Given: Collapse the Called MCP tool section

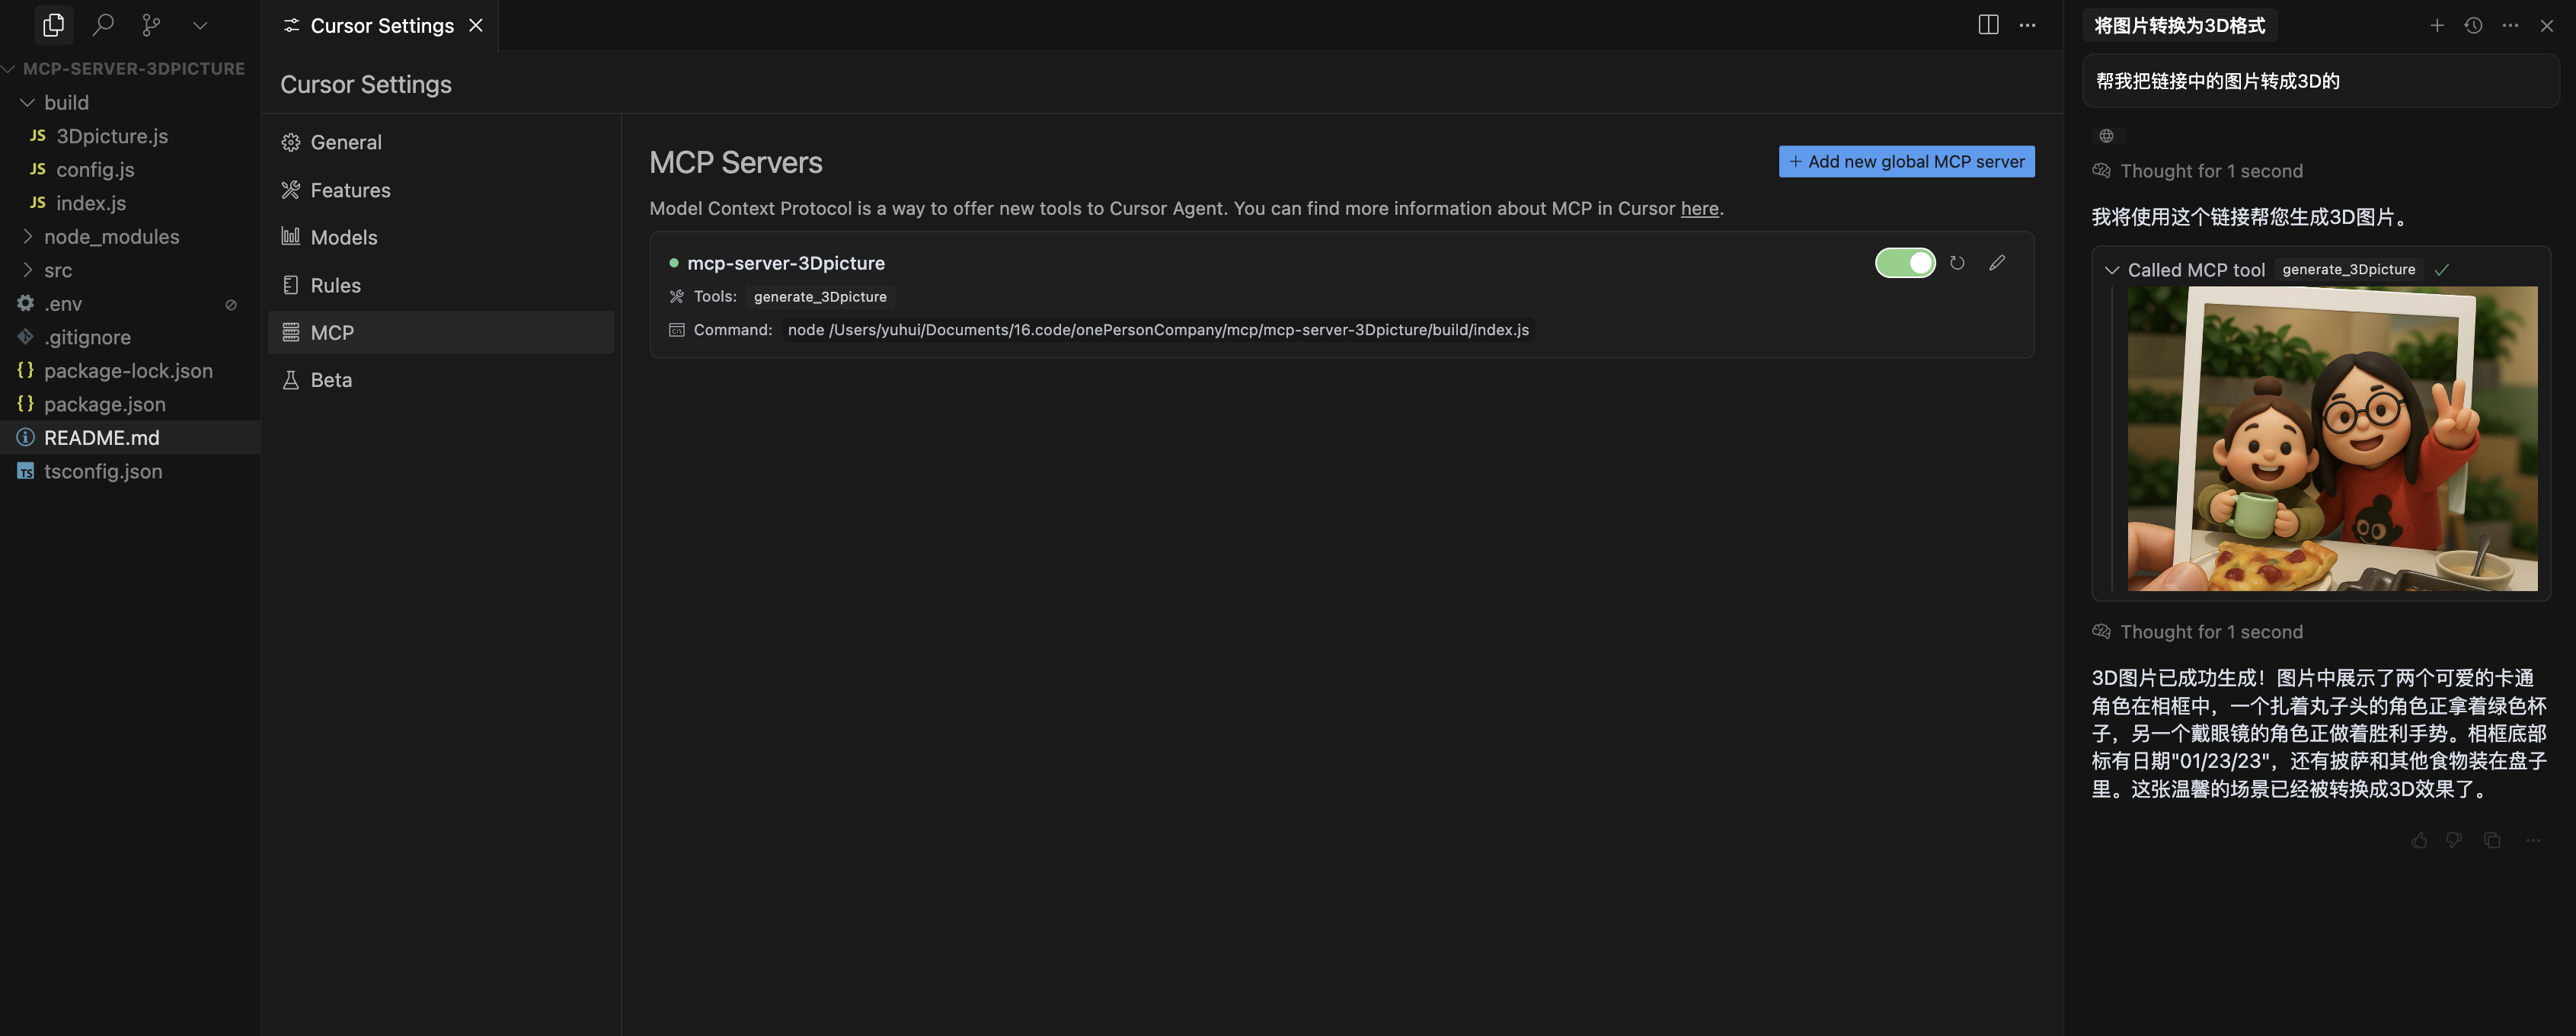Looking at the screenshot, I should pyautogui.click(x=2112, y=270).
